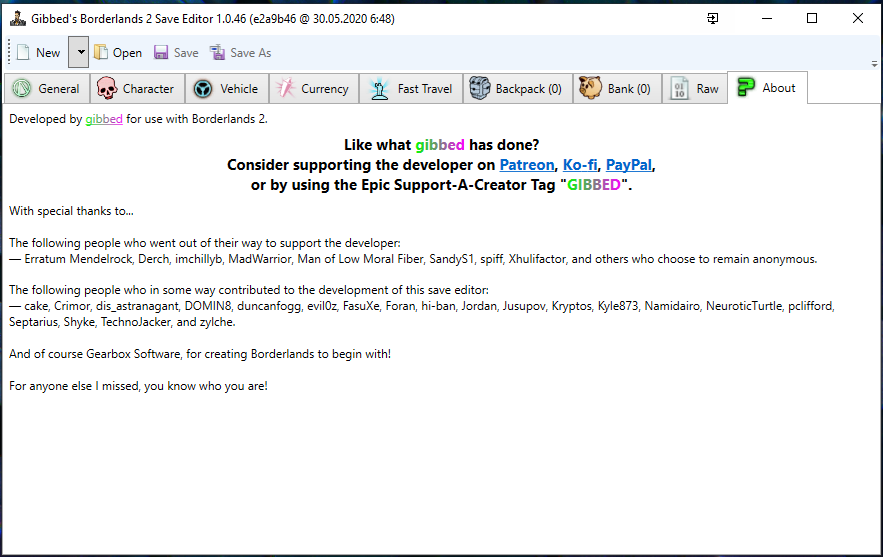Open the Ko-fi support link
Viewport: 883px width, 557px height.
580,165
